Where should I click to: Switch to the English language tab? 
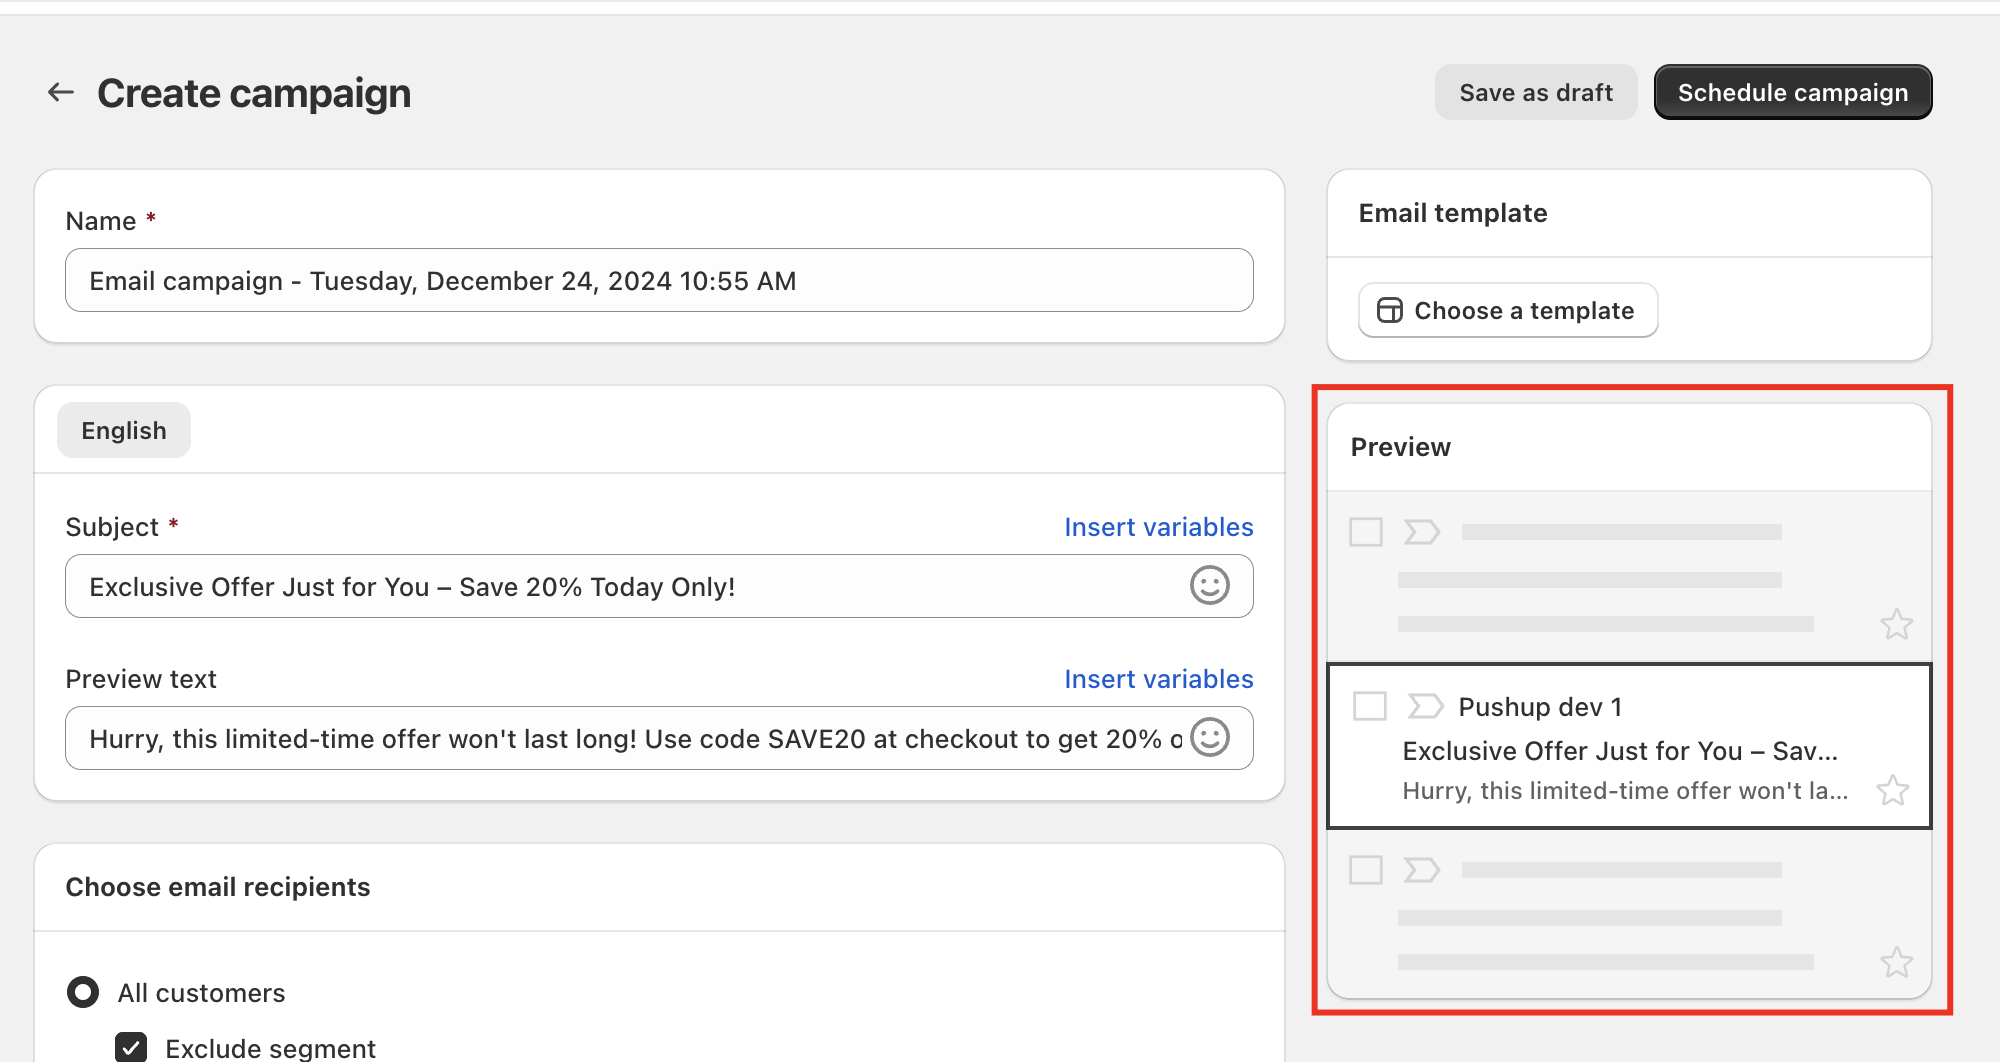pos(124,431)
